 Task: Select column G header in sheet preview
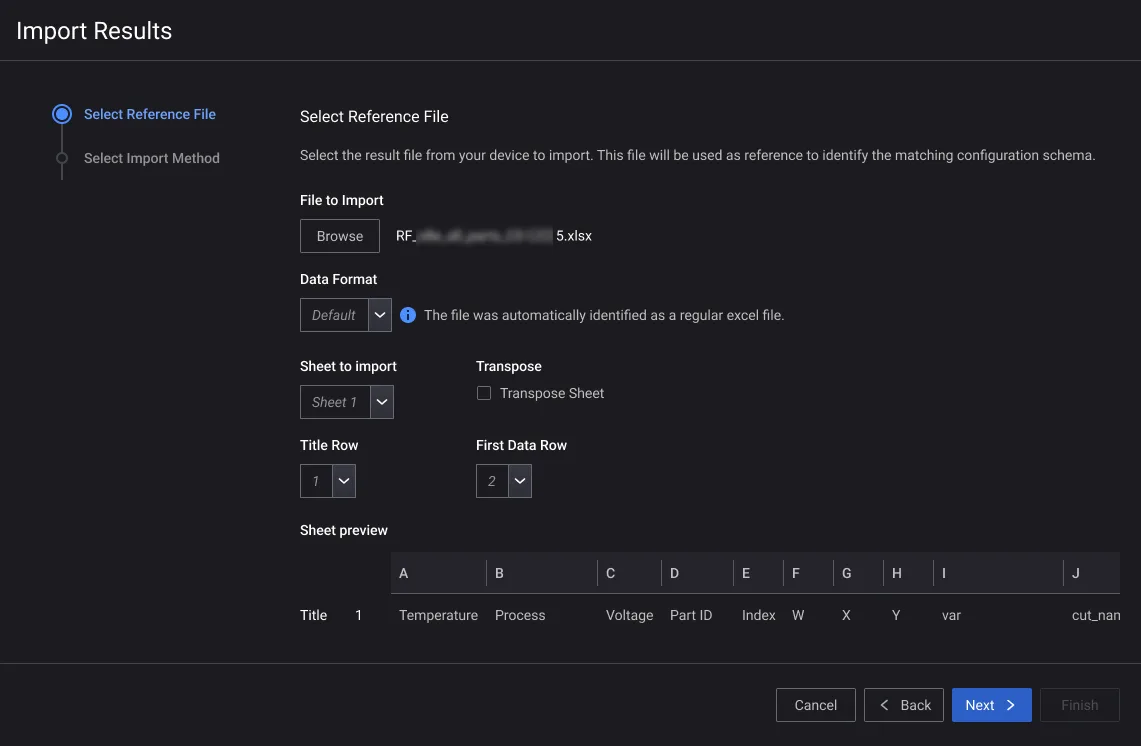point(859,573)
